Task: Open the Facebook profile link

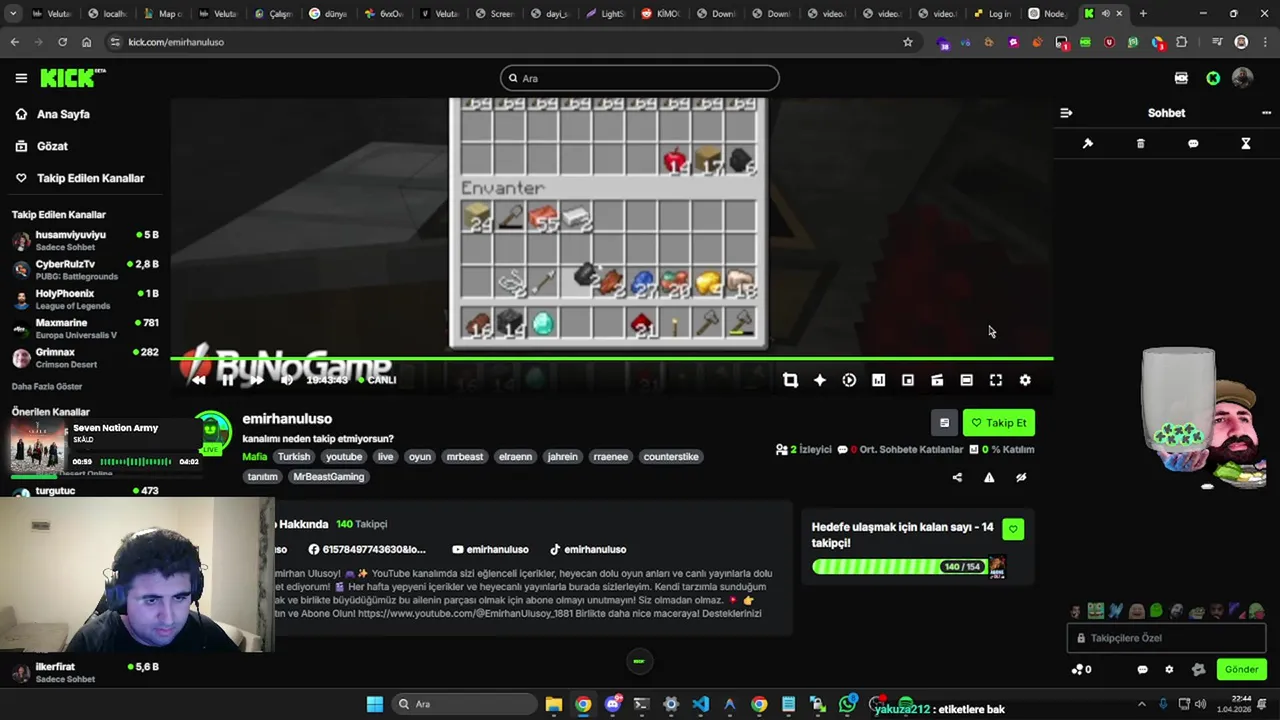Action: pyautogui.click(x=367, y=549)
